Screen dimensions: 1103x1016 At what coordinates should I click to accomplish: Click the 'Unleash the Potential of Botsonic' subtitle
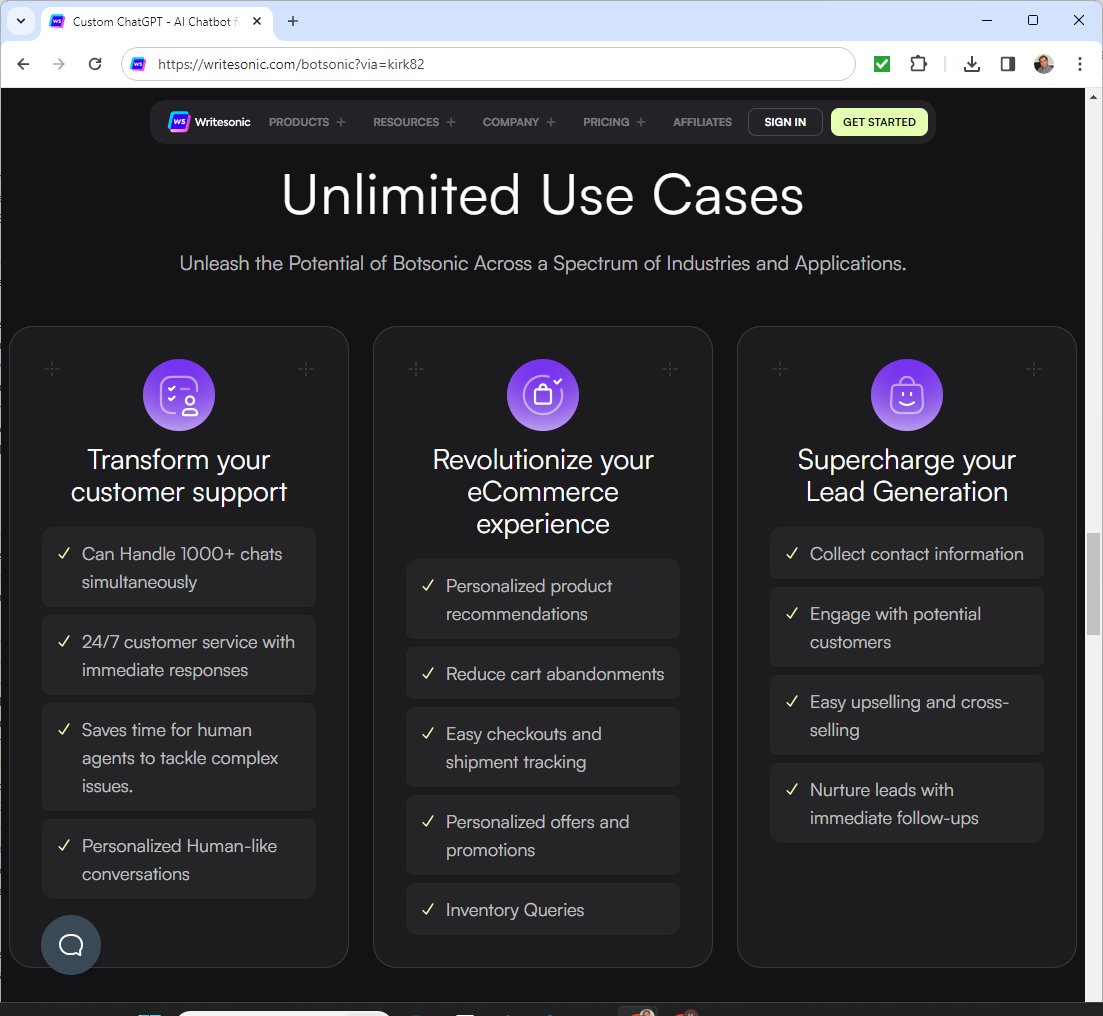coord(542,263)
